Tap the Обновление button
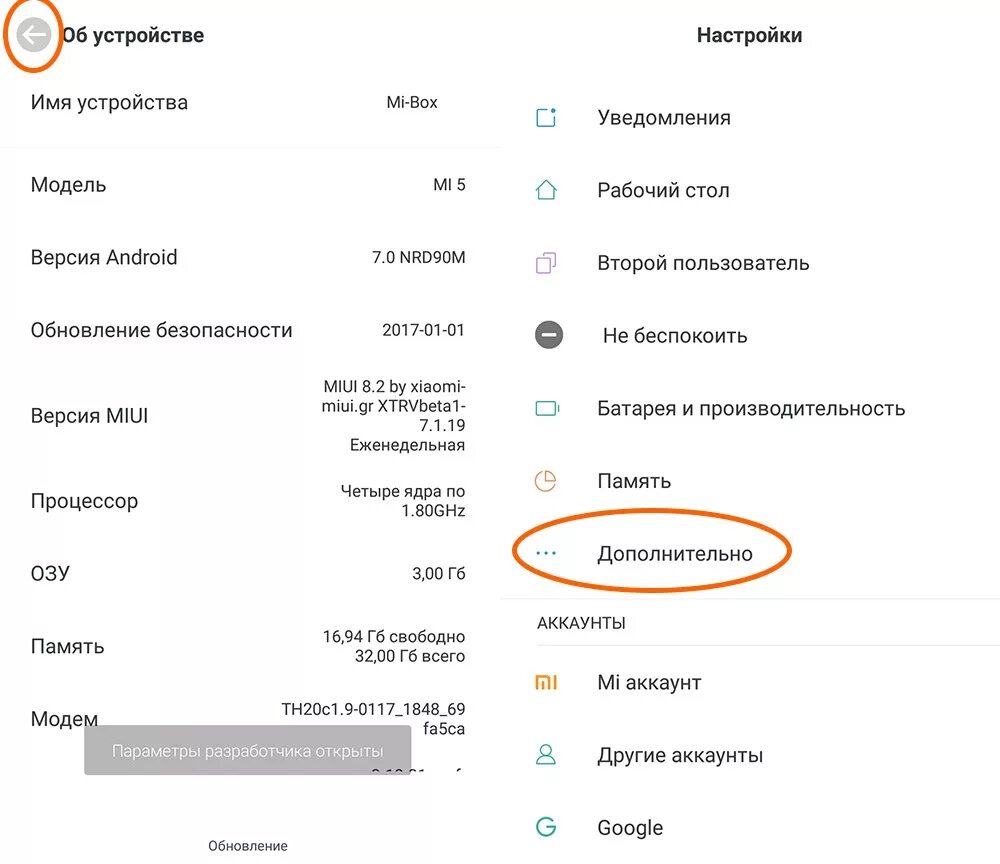The height and width of the screenshot is (864, 1000). [x=248, y=846]
